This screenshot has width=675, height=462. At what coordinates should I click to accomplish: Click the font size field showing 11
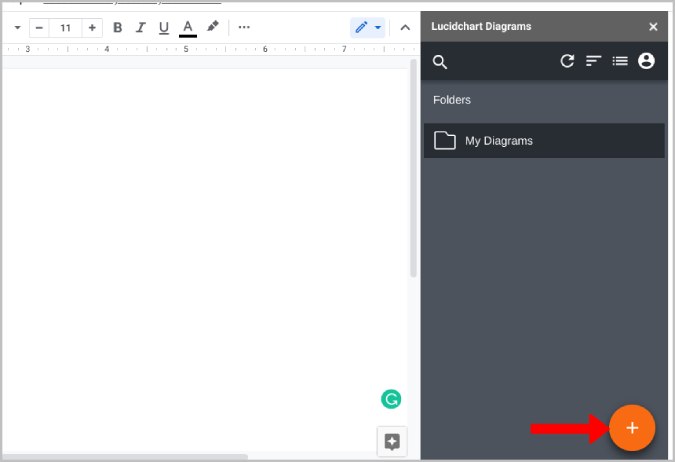click(x=66, y=27)
